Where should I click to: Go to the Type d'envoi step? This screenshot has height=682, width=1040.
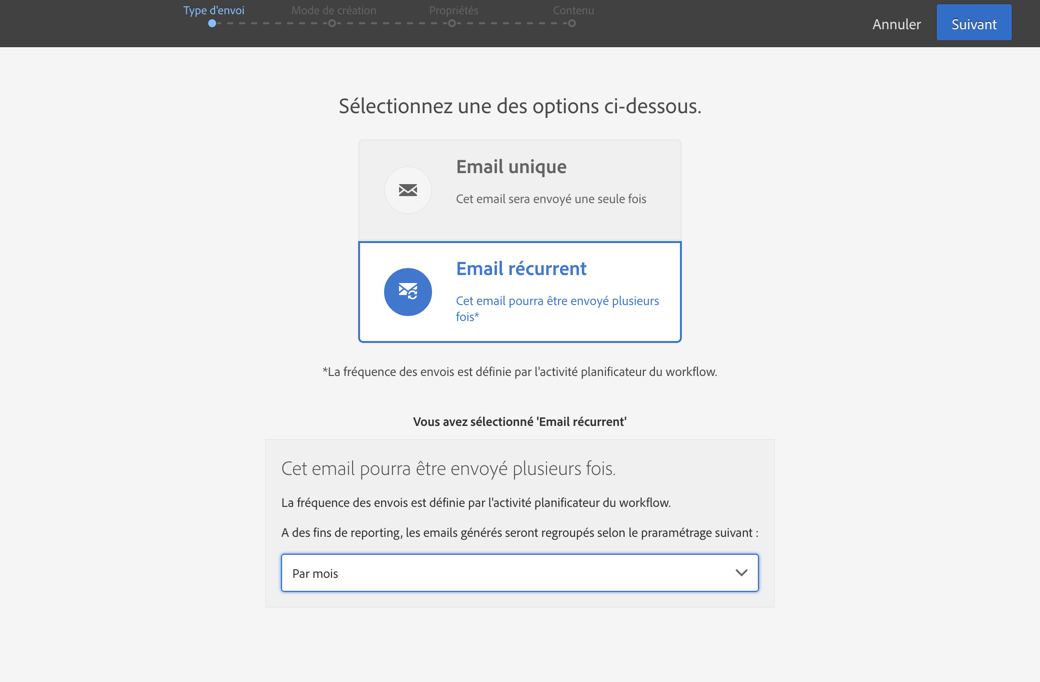pos(214,11)
